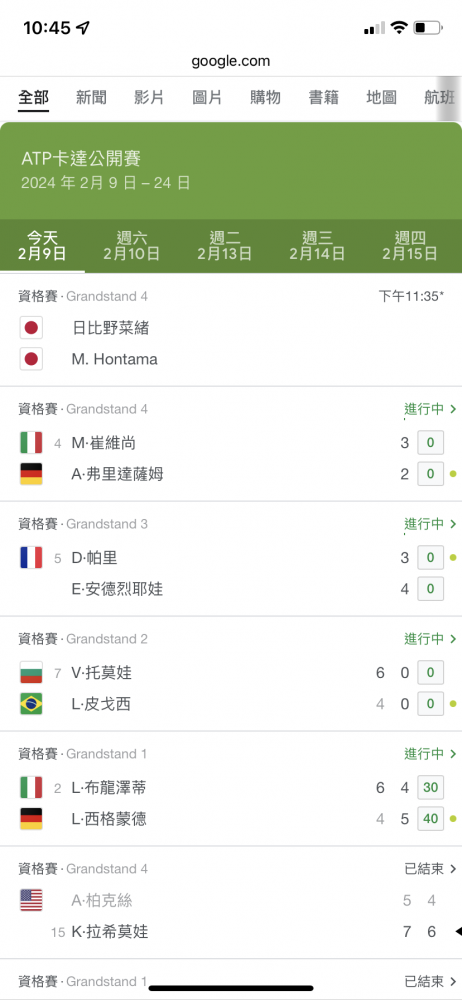Tap the France flag next to D·帕里

(31, 558)
